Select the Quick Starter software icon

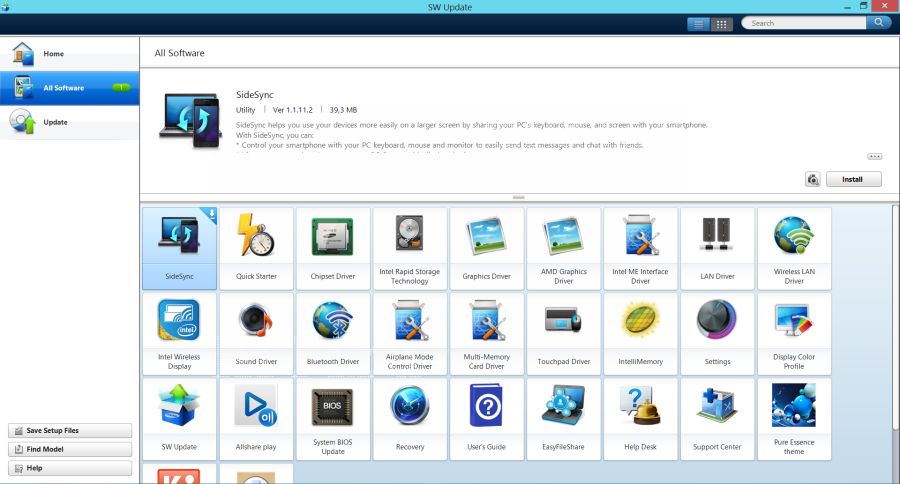(x=257, y=248)
